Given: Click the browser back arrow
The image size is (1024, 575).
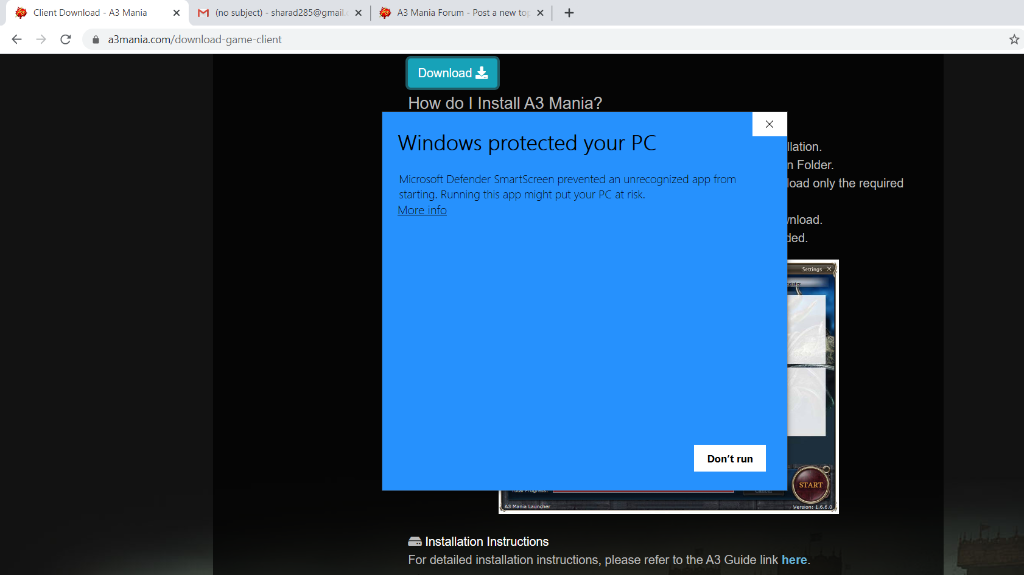Looking at the screenshot, I should (x=16, y=39).
